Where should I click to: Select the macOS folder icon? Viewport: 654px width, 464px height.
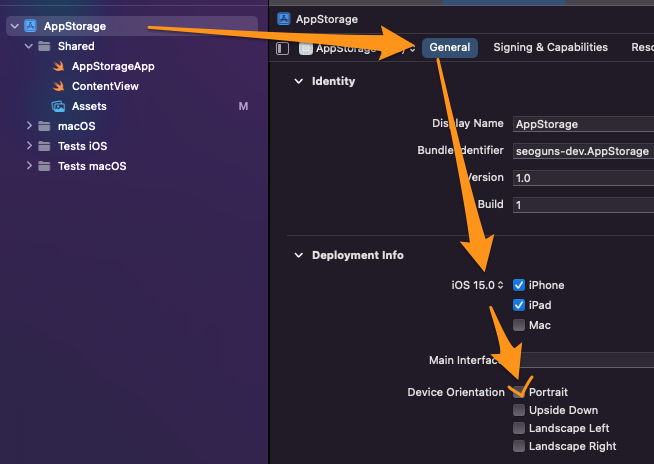click(x=44, y=126)
